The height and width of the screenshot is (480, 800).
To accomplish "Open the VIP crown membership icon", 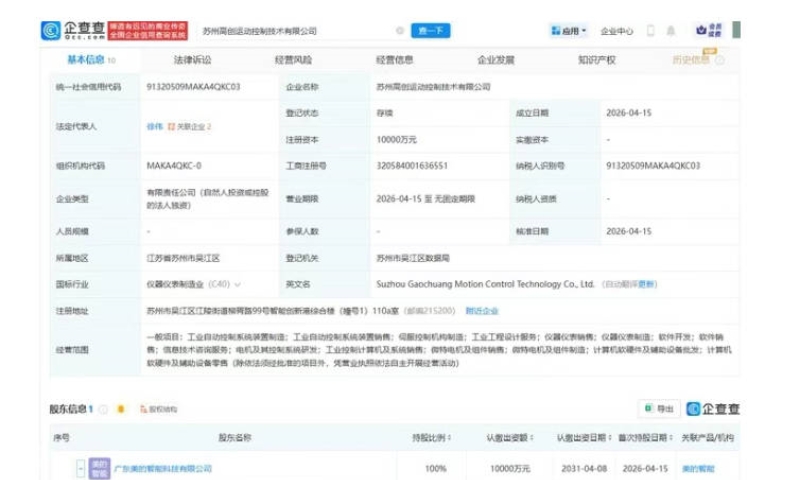I will click(709, 30).
